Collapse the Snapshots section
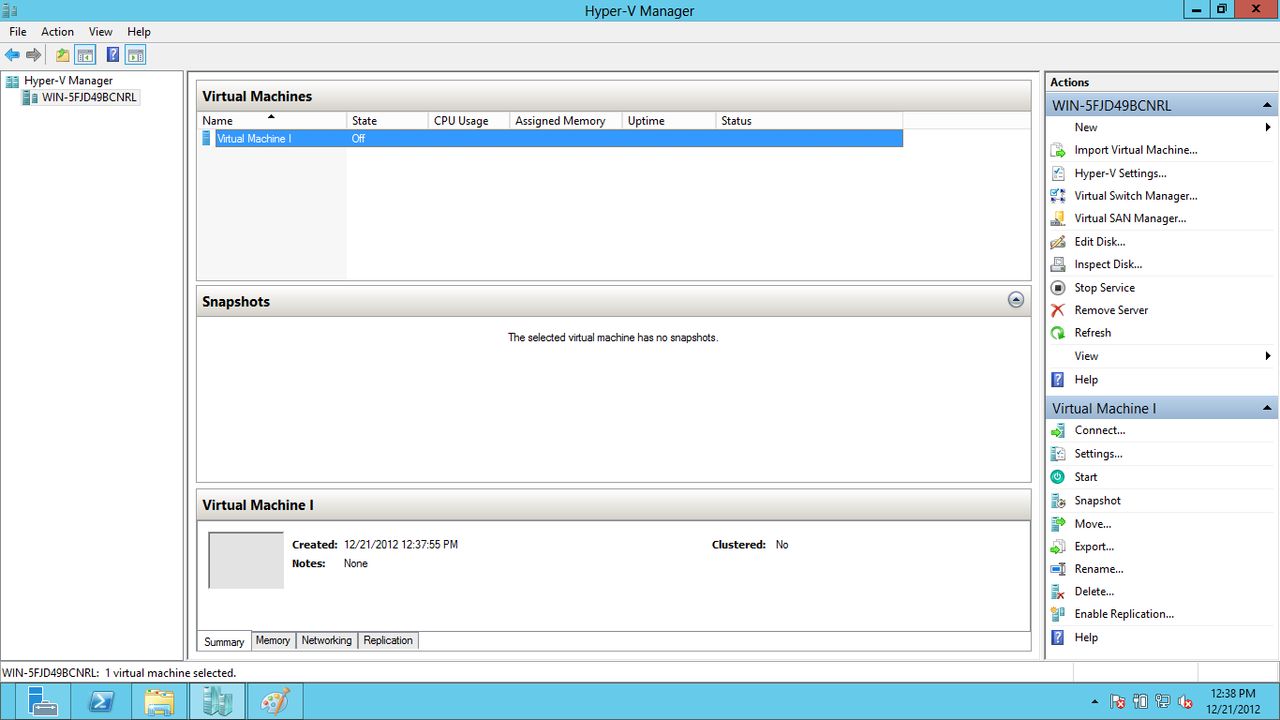1280x720 pixels. (x=1016, y=300)
